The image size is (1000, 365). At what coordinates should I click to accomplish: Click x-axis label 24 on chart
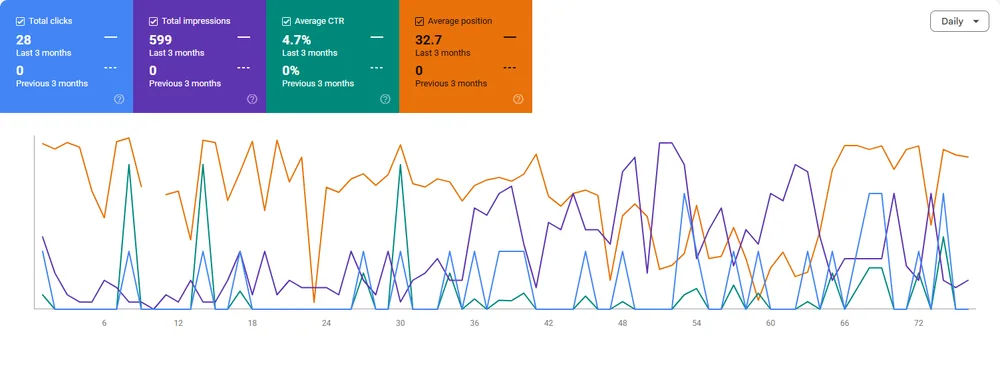coord(327,324)
